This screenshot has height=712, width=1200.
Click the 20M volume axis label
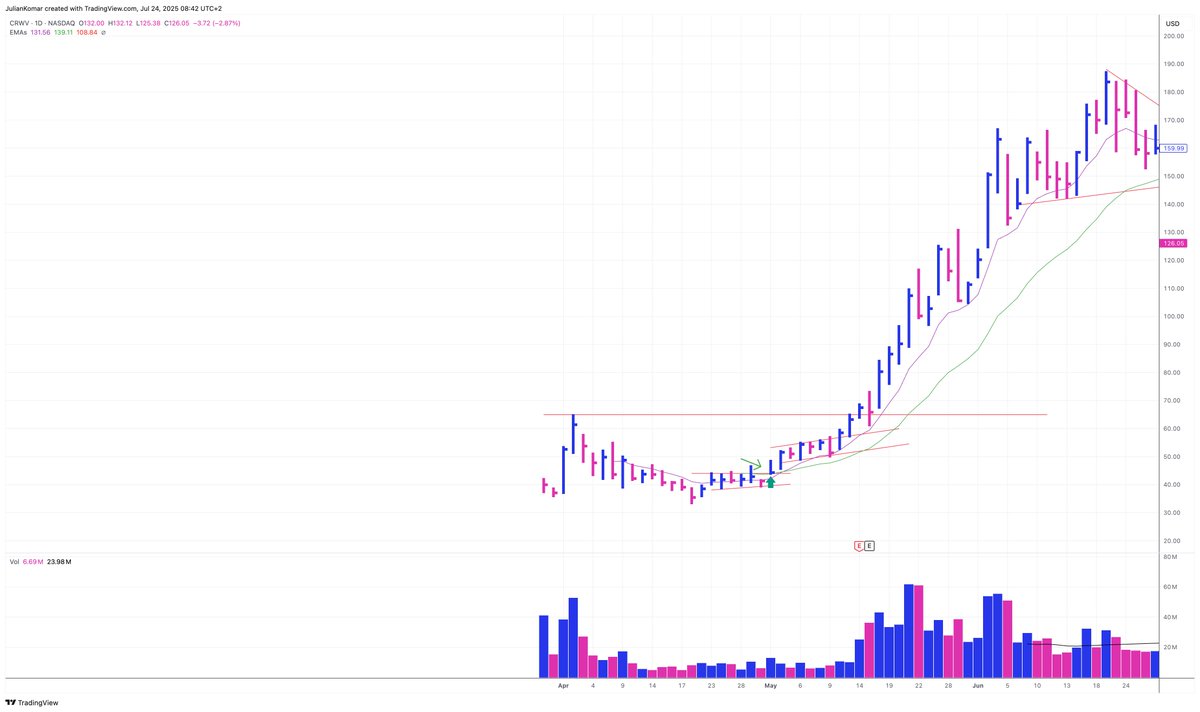click(x=1170, y=647)
